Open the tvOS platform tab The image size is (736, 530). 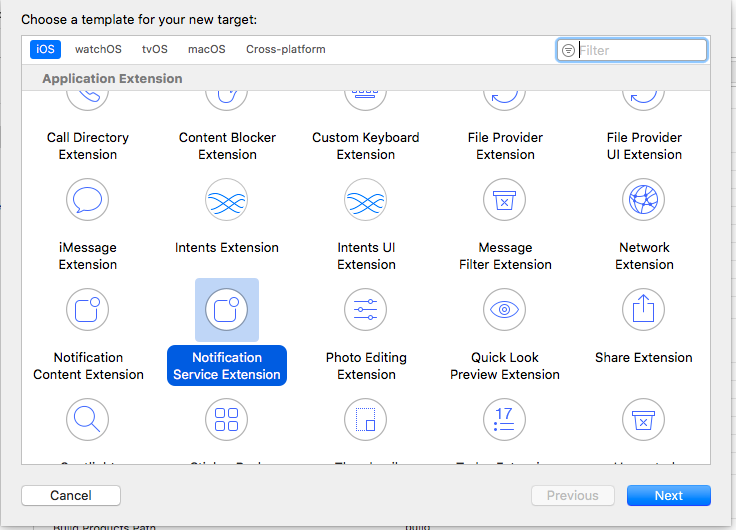tap(155, 49)
